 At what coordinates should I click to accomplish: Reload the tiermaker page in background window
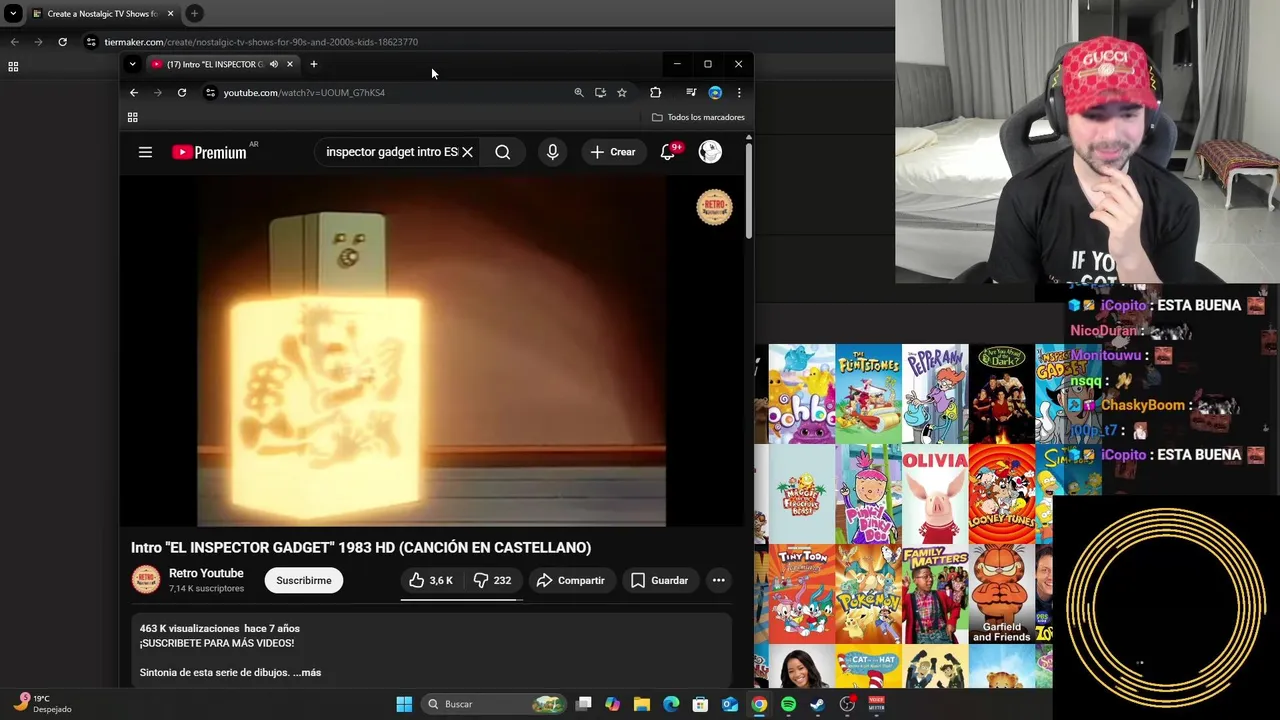click(62, 42)
